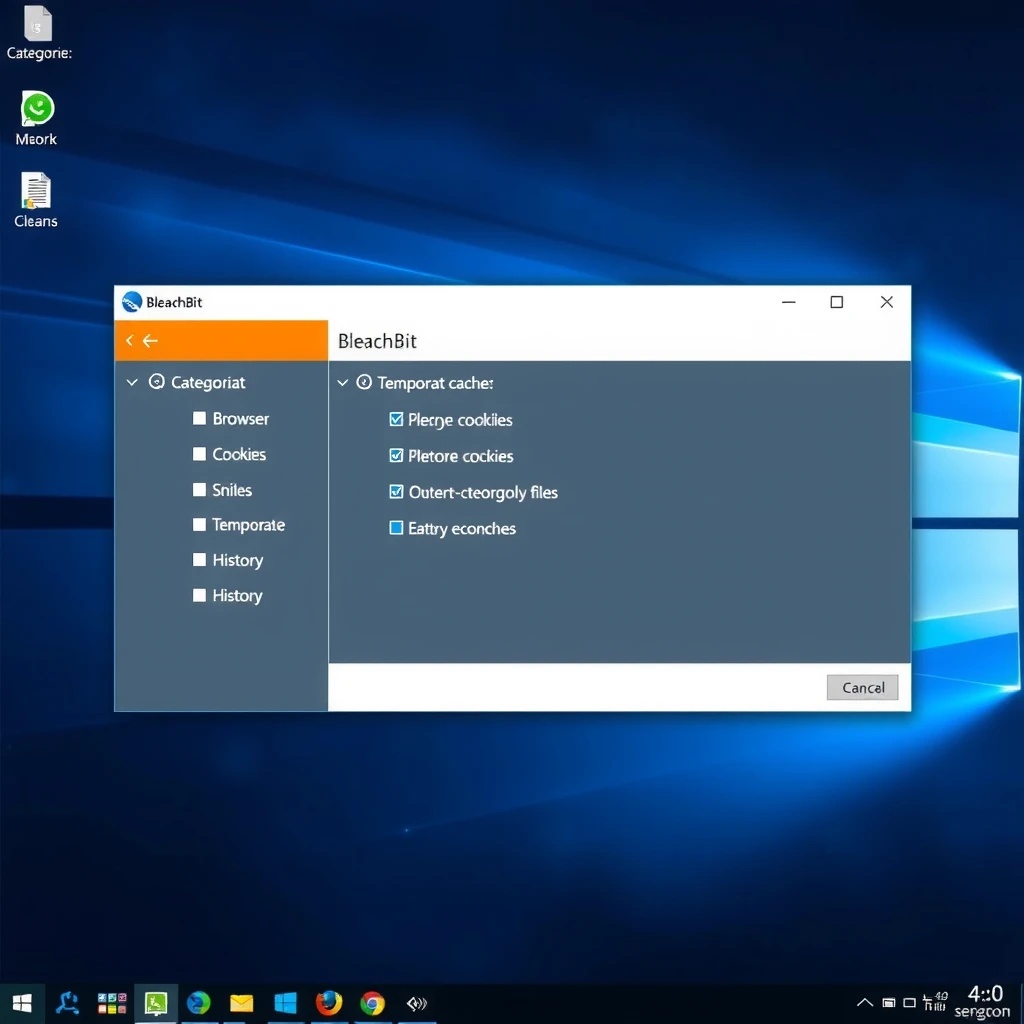Click the circular icon beside Categoriat
The image size is (1024, 1024).
(x=157, y=381)
